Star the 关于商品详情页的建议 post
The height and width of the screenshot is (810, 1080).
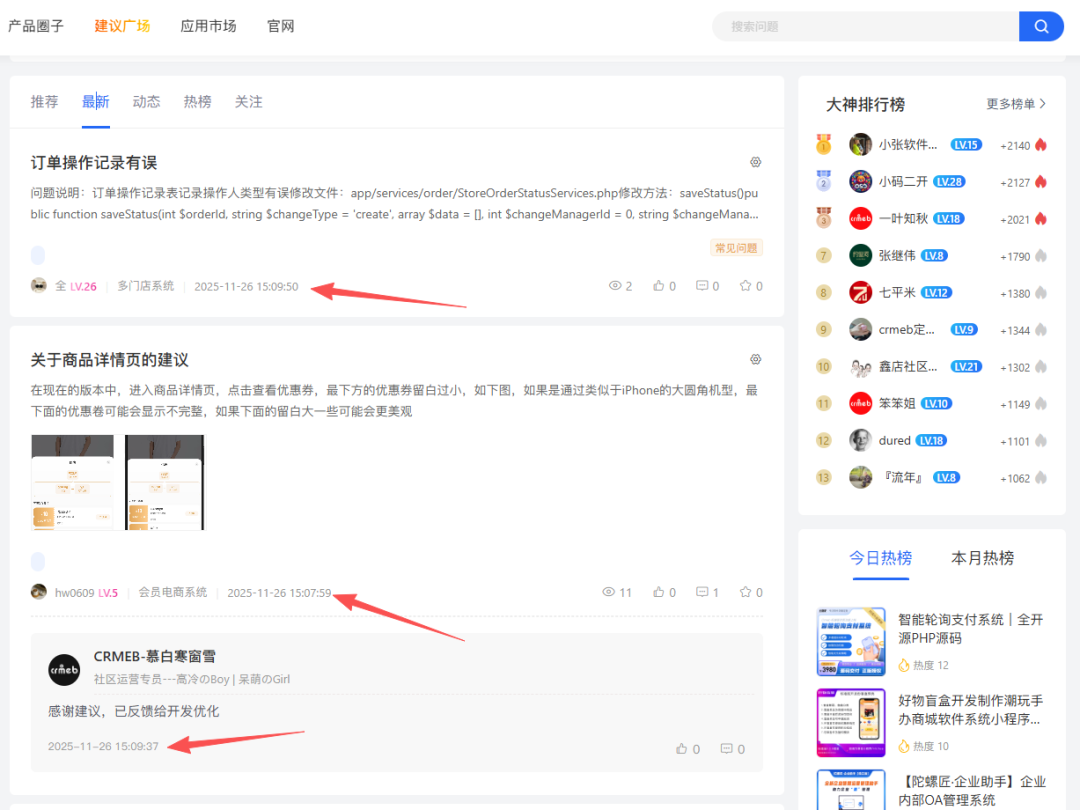pyautogui.click(x=750, y=592)
